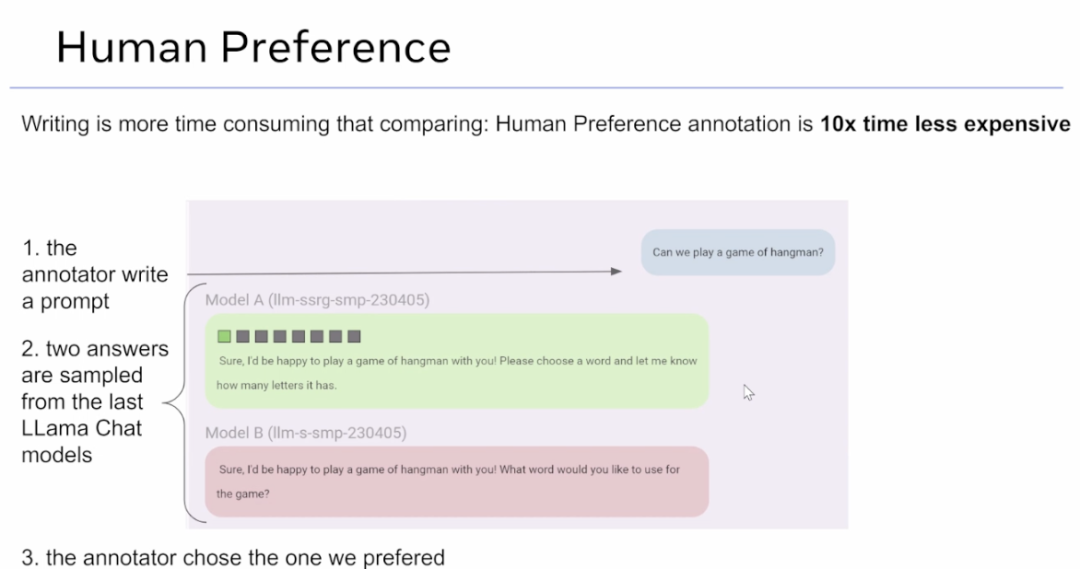Click the Model A (llm-ssrg-smp-230405) label
The width and height of the screenshot is (1080, 569).
point(317,300)
